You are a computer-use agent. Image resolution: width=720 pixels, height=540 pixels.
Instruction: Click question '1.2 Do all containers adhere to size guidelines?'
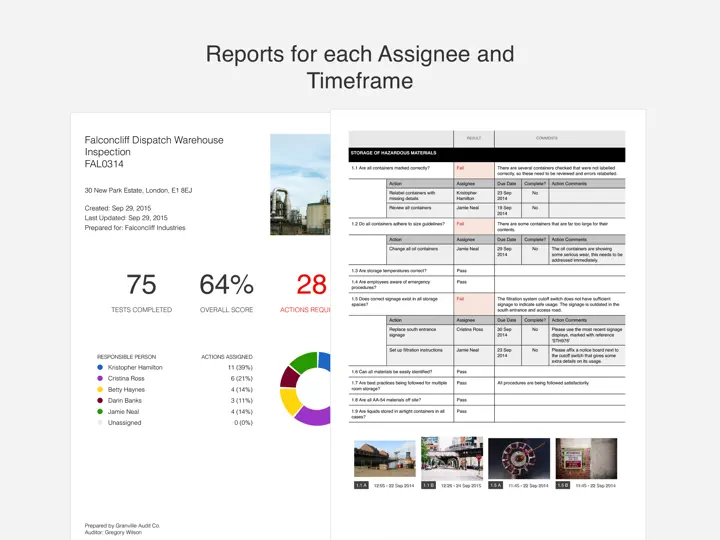coord(398,224)
